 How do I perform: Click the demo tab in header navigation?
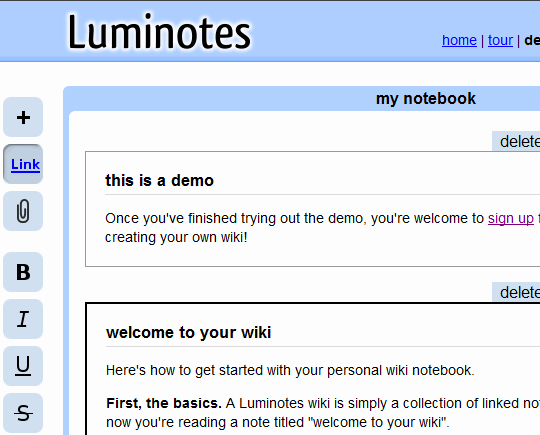click(532, 40)
